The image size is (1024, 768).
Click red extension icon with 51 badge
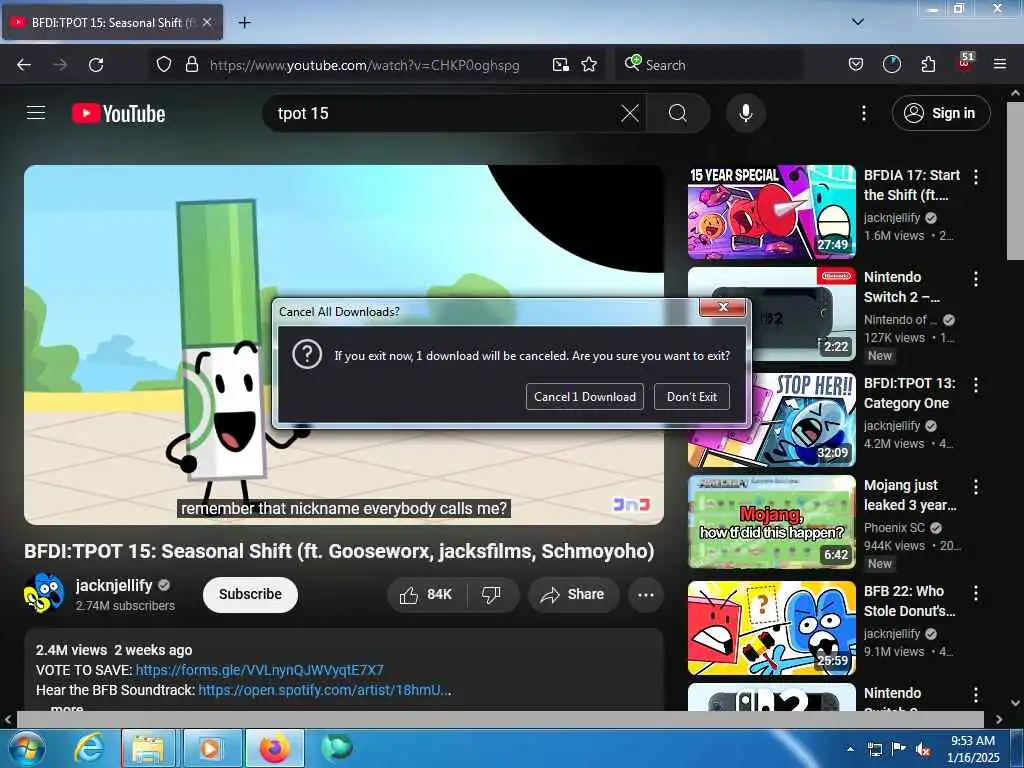point(965,62)
